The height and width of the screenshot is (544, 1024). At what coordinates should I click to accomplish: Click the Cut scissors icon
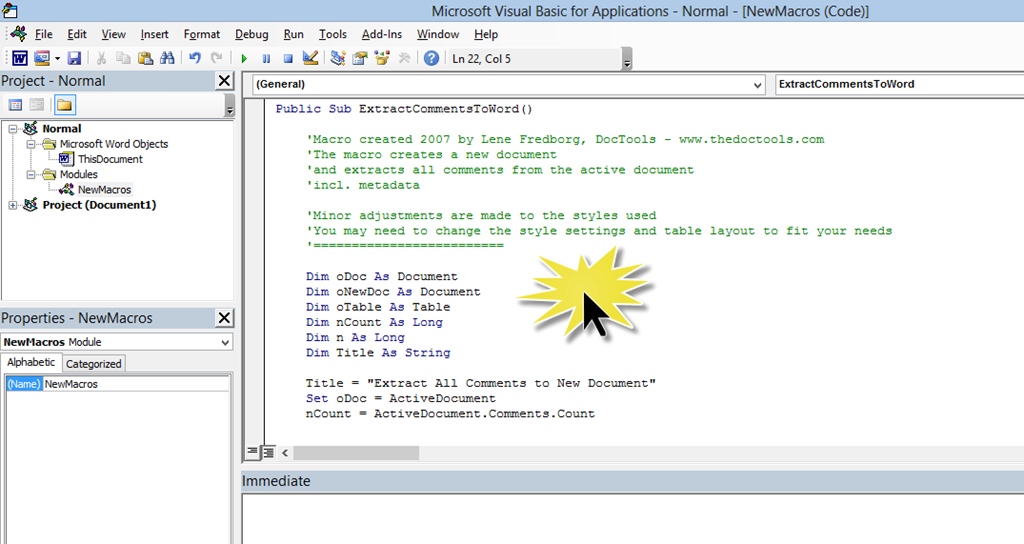pyautogui.click(x=101, y=58)
